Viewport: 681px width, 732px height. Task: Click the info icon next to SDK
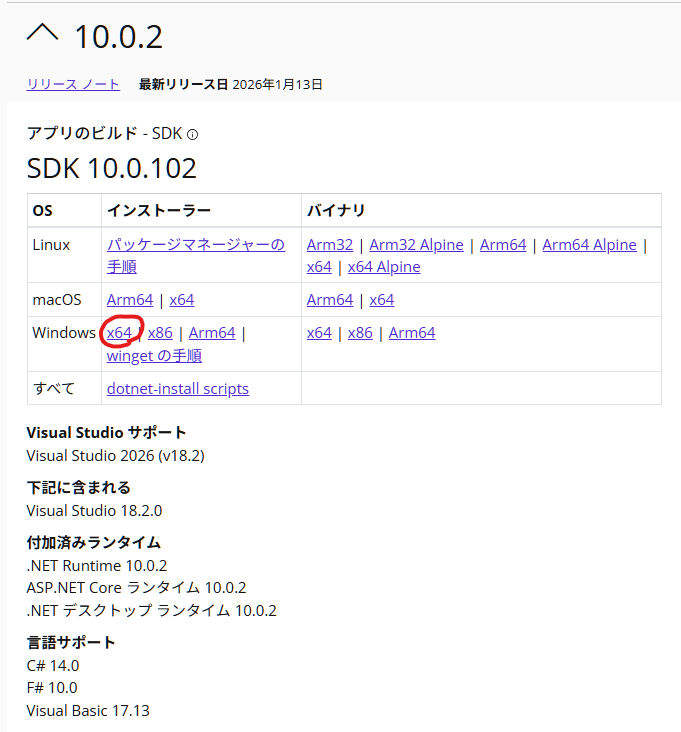point(193,134)
